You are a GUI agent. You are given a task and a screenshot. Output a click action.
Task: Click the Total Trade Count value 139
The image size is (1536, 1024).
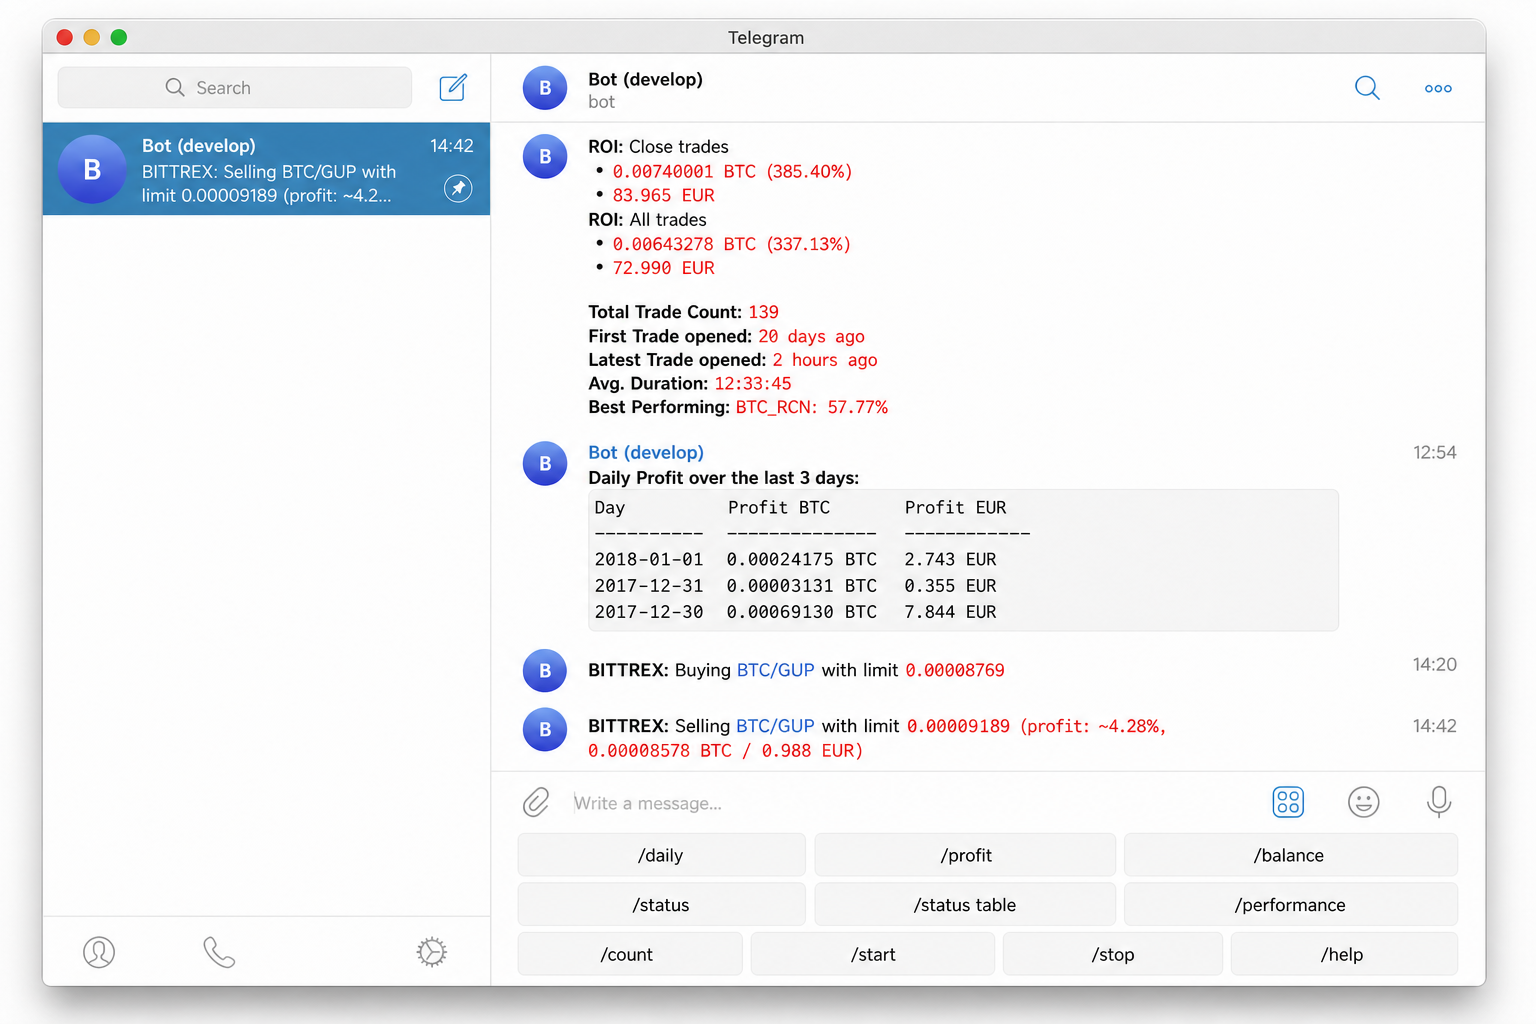[x=763, y=312]
